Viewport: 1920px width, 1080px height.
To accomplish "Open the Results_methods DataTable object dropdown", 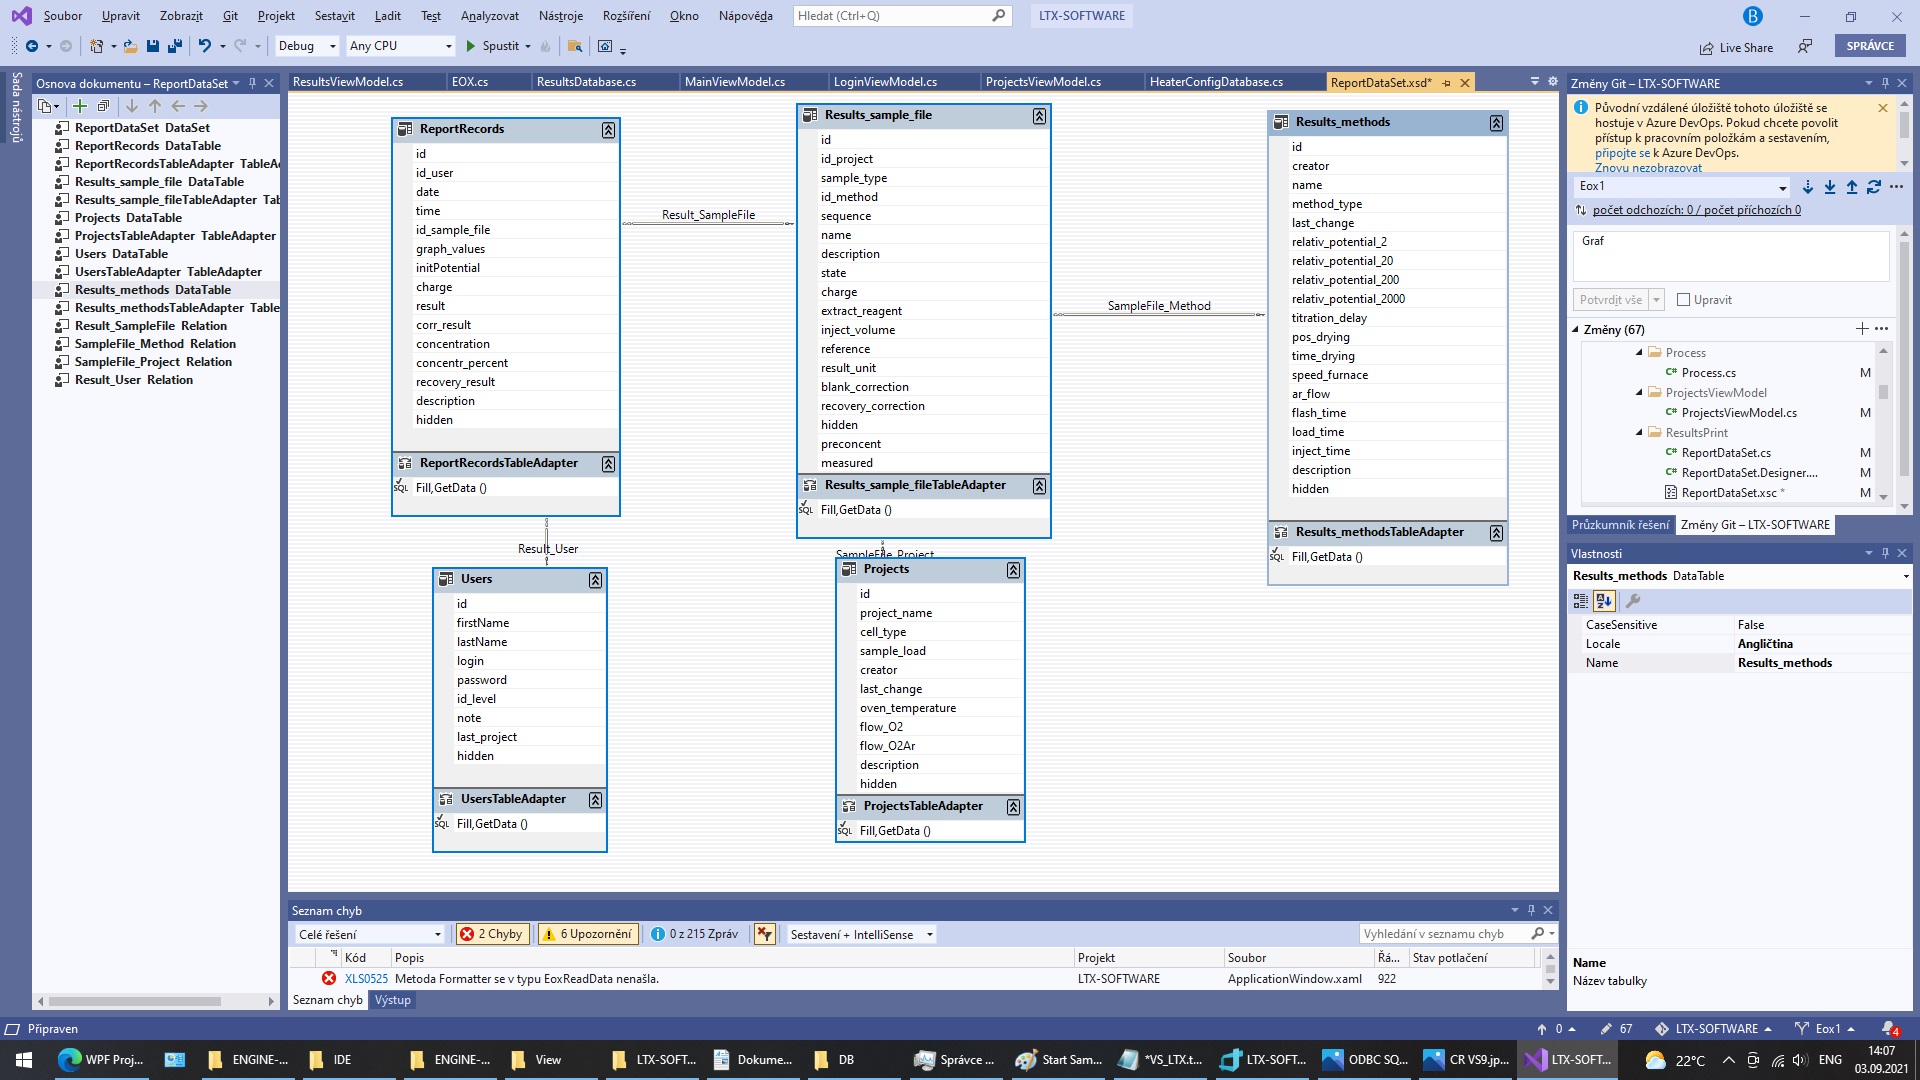I will click(1741, 576).
